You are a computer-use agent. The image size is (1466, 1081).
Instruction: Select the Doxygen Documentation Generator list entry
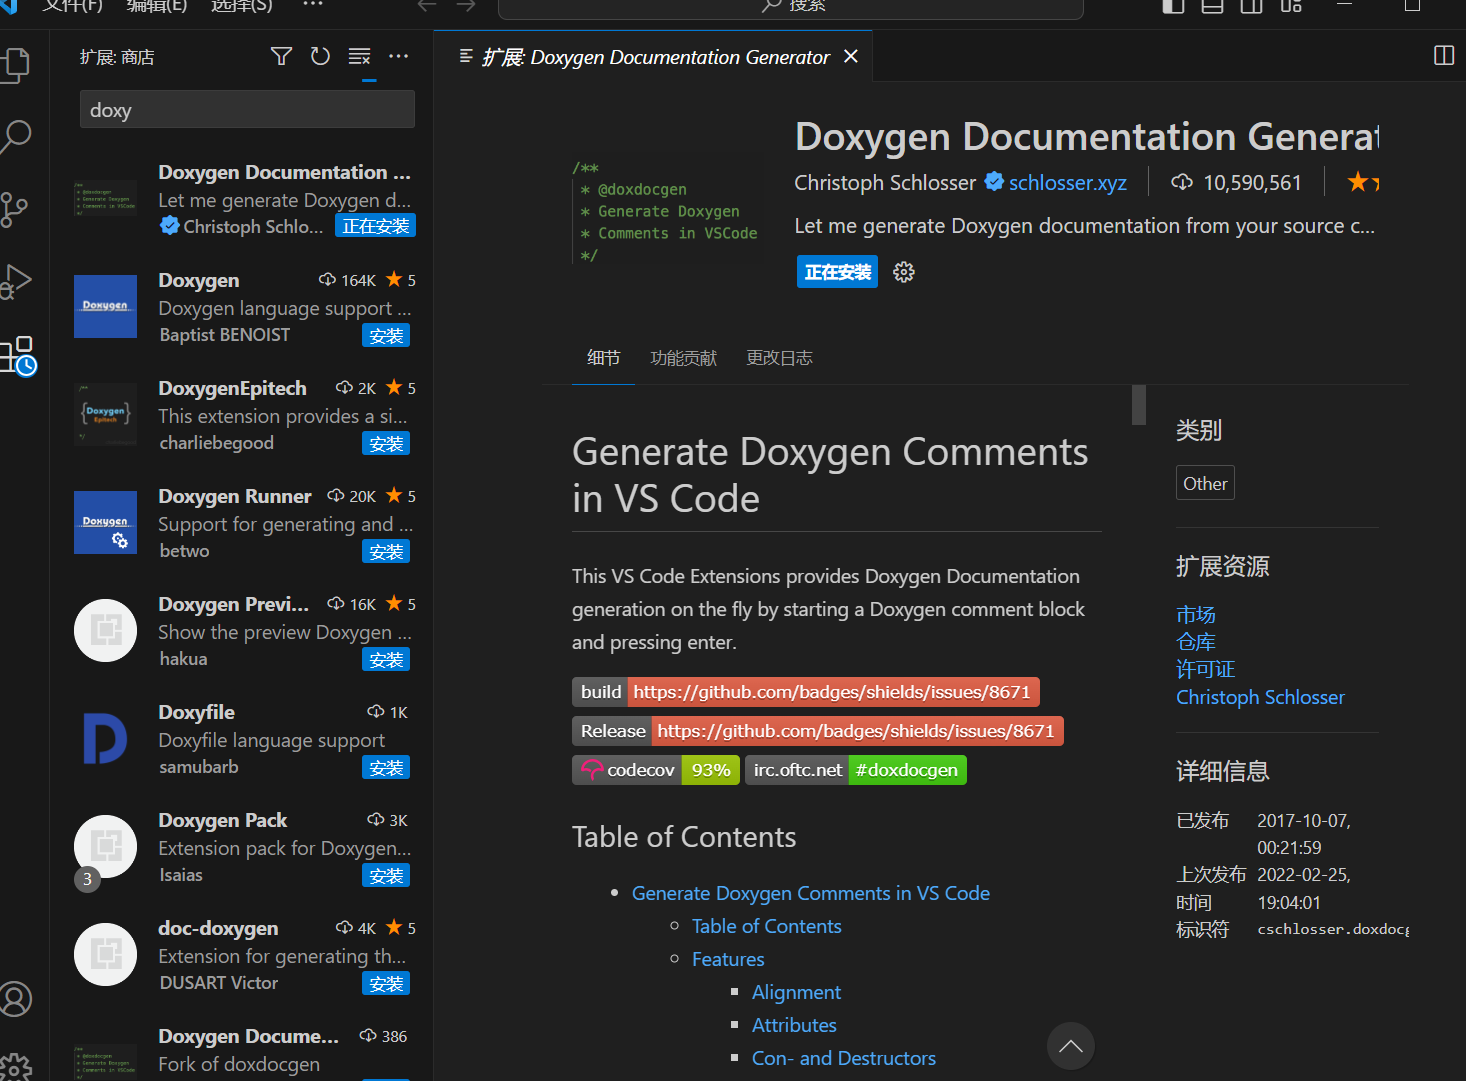(242, 199)
